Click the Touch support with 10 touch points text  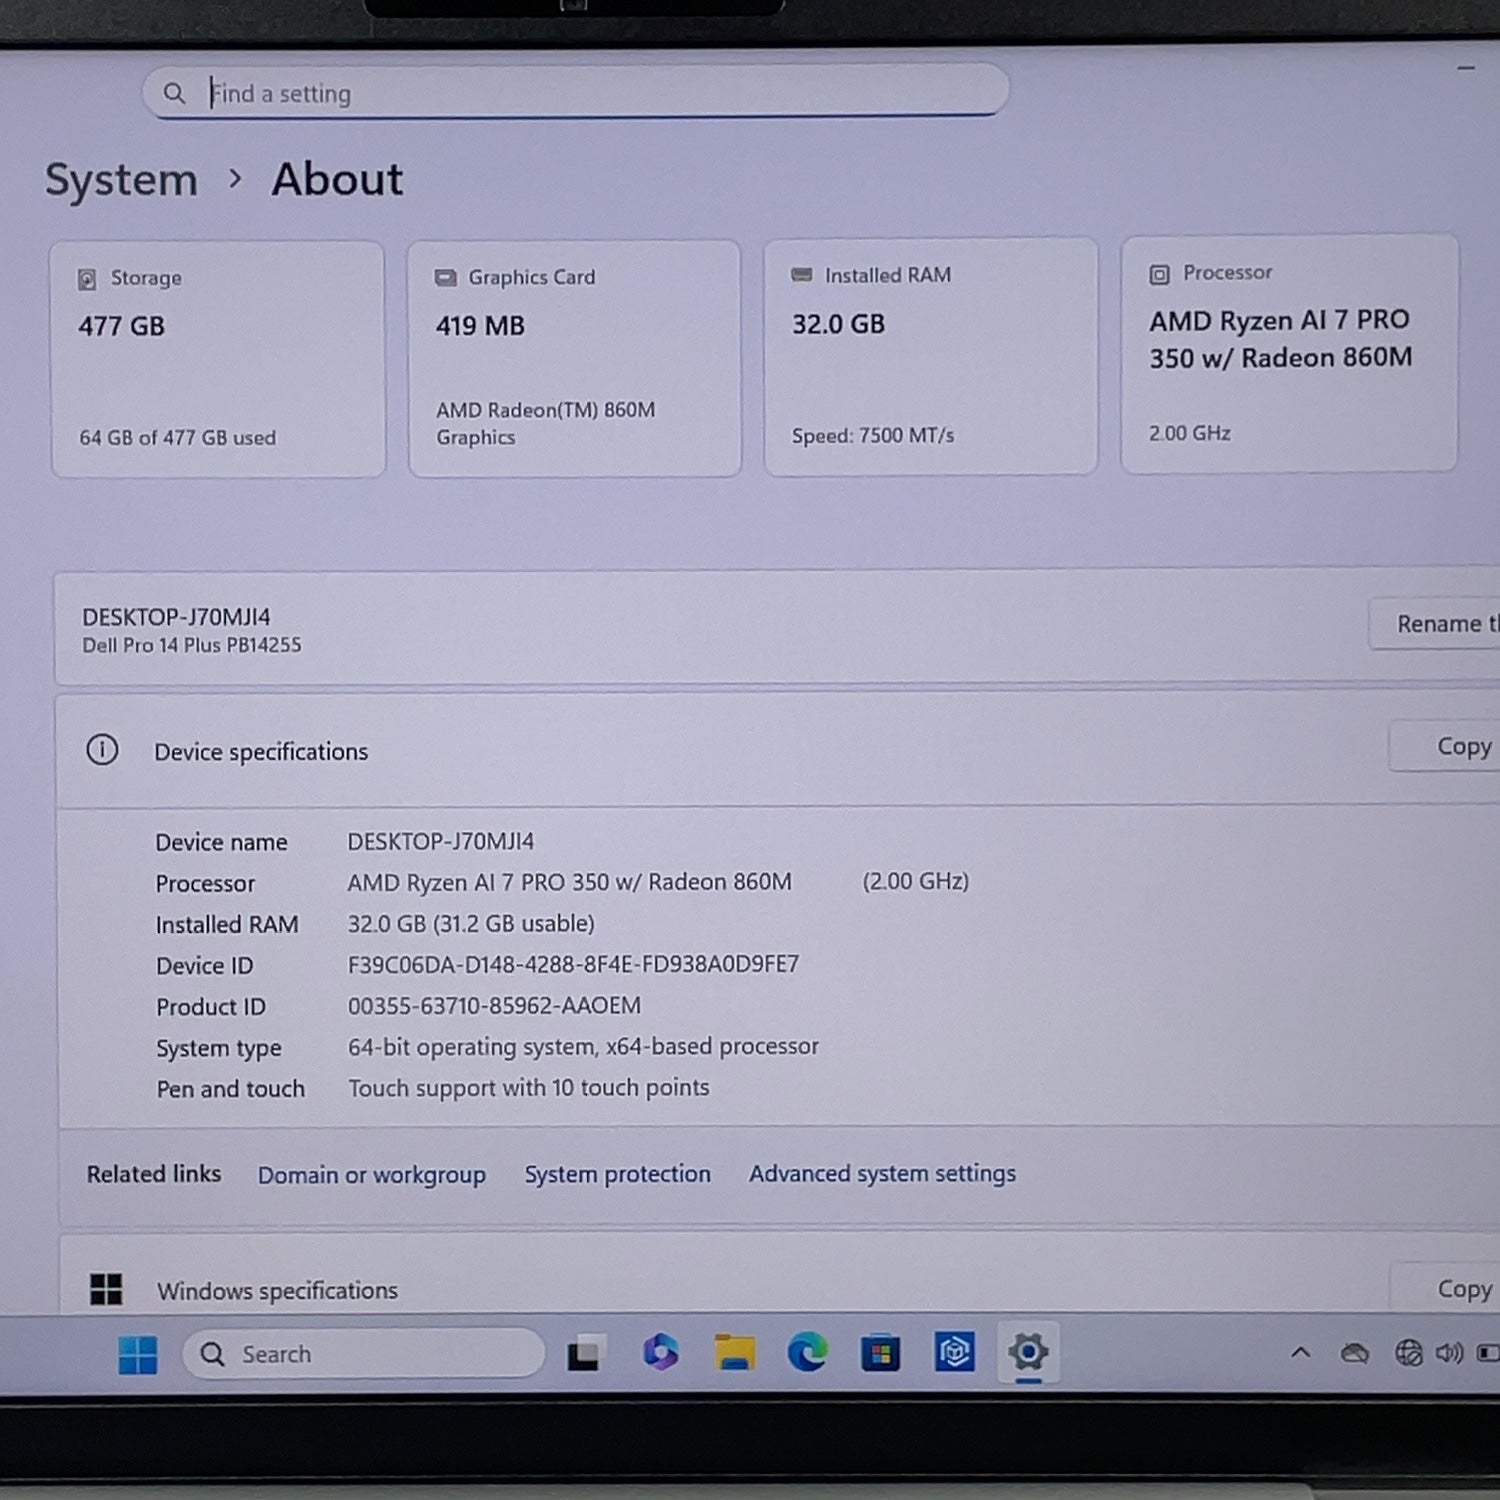[529, 1087]
